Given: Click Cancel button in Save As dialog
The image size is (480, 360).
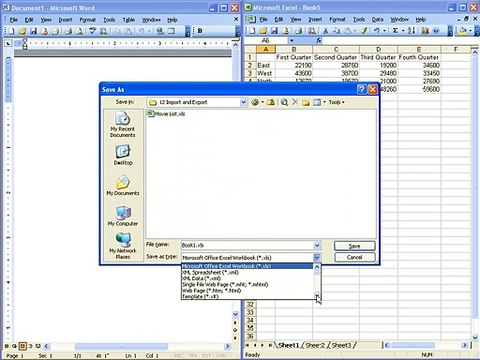Looking at the screenshot, I should tap(355, 257).
